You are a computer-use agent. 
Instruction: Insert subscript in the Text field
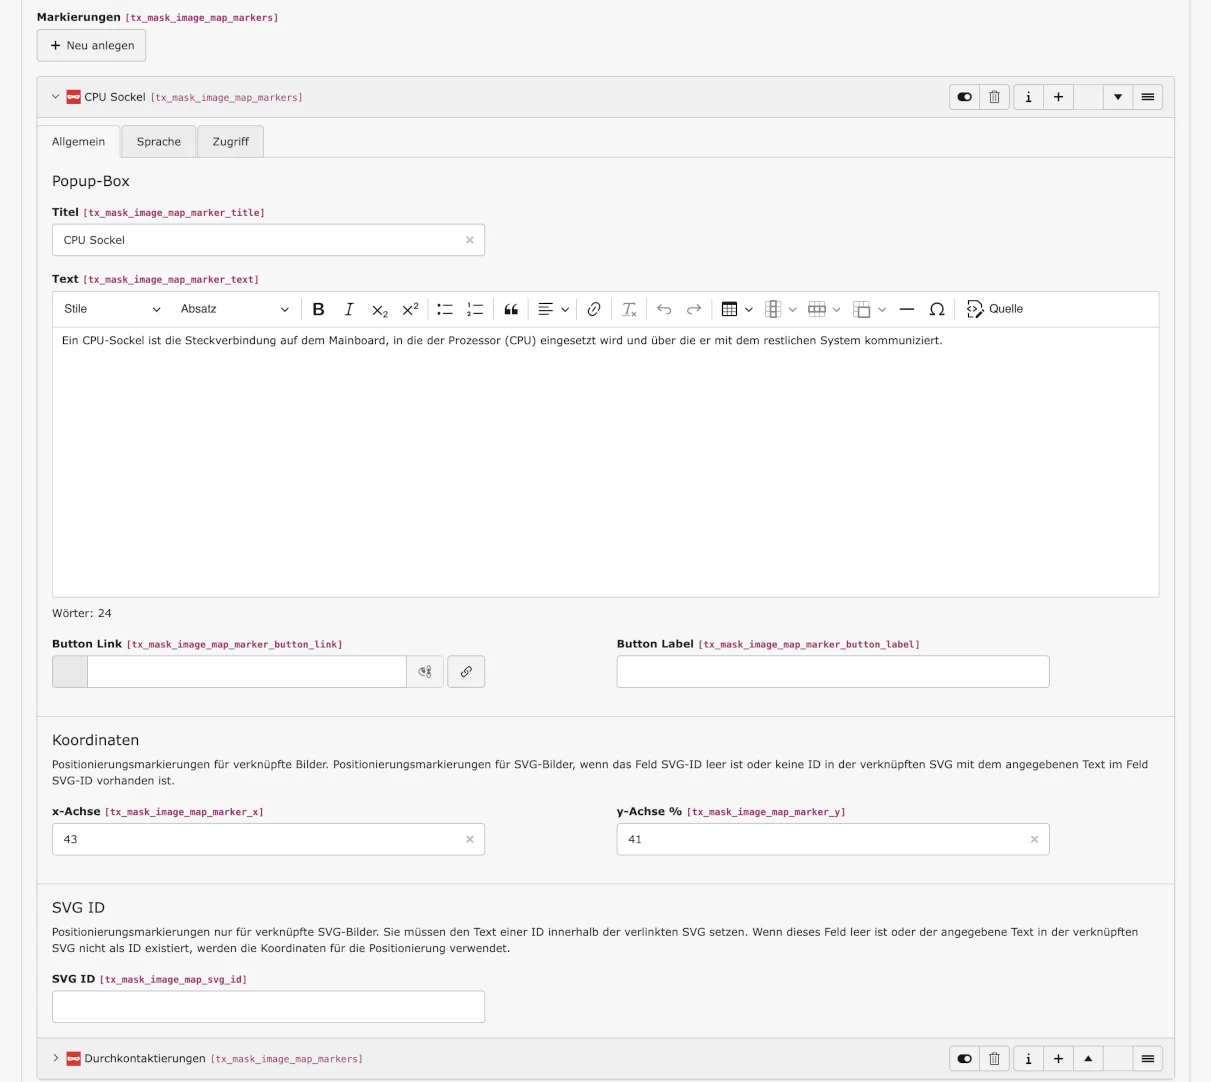tap(378, 309)
